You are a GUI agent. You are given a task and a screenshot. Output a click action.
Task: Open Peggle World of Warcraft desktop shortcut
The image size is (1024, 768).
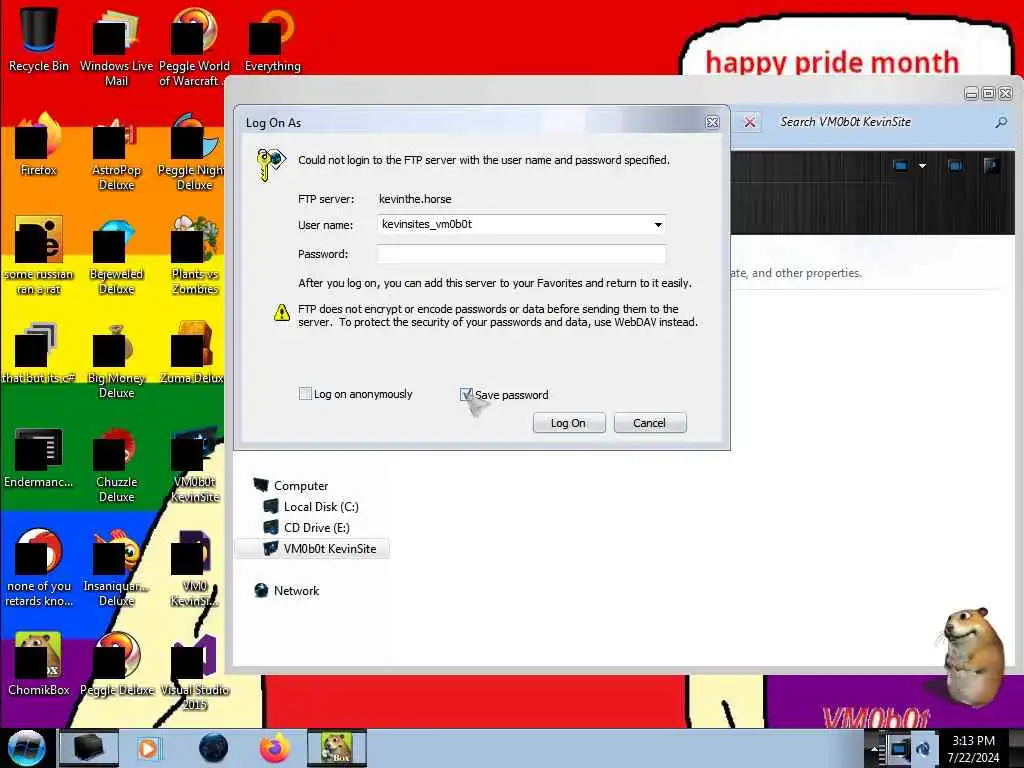pos(194,46)
